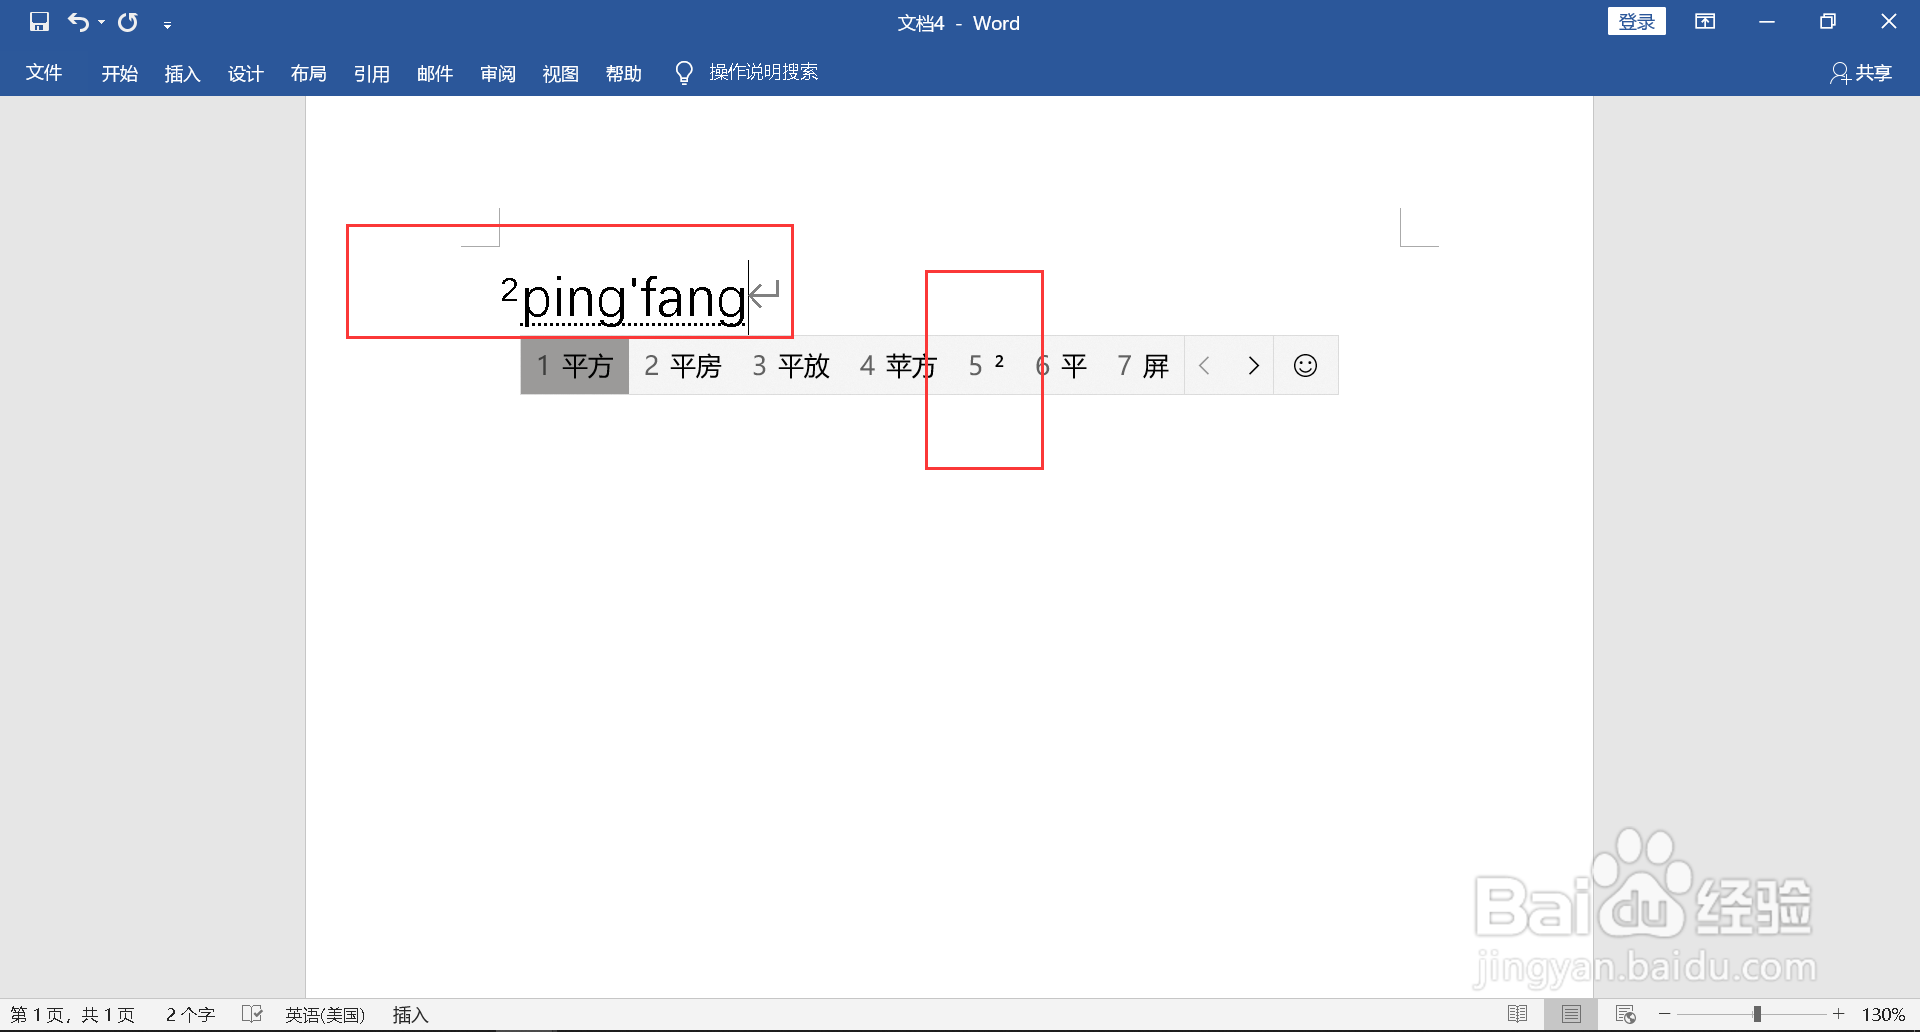Click the zoom slider handle
Image resolution: width=1920 pixels, height=1032 pixels.
coord(1757,1014)
